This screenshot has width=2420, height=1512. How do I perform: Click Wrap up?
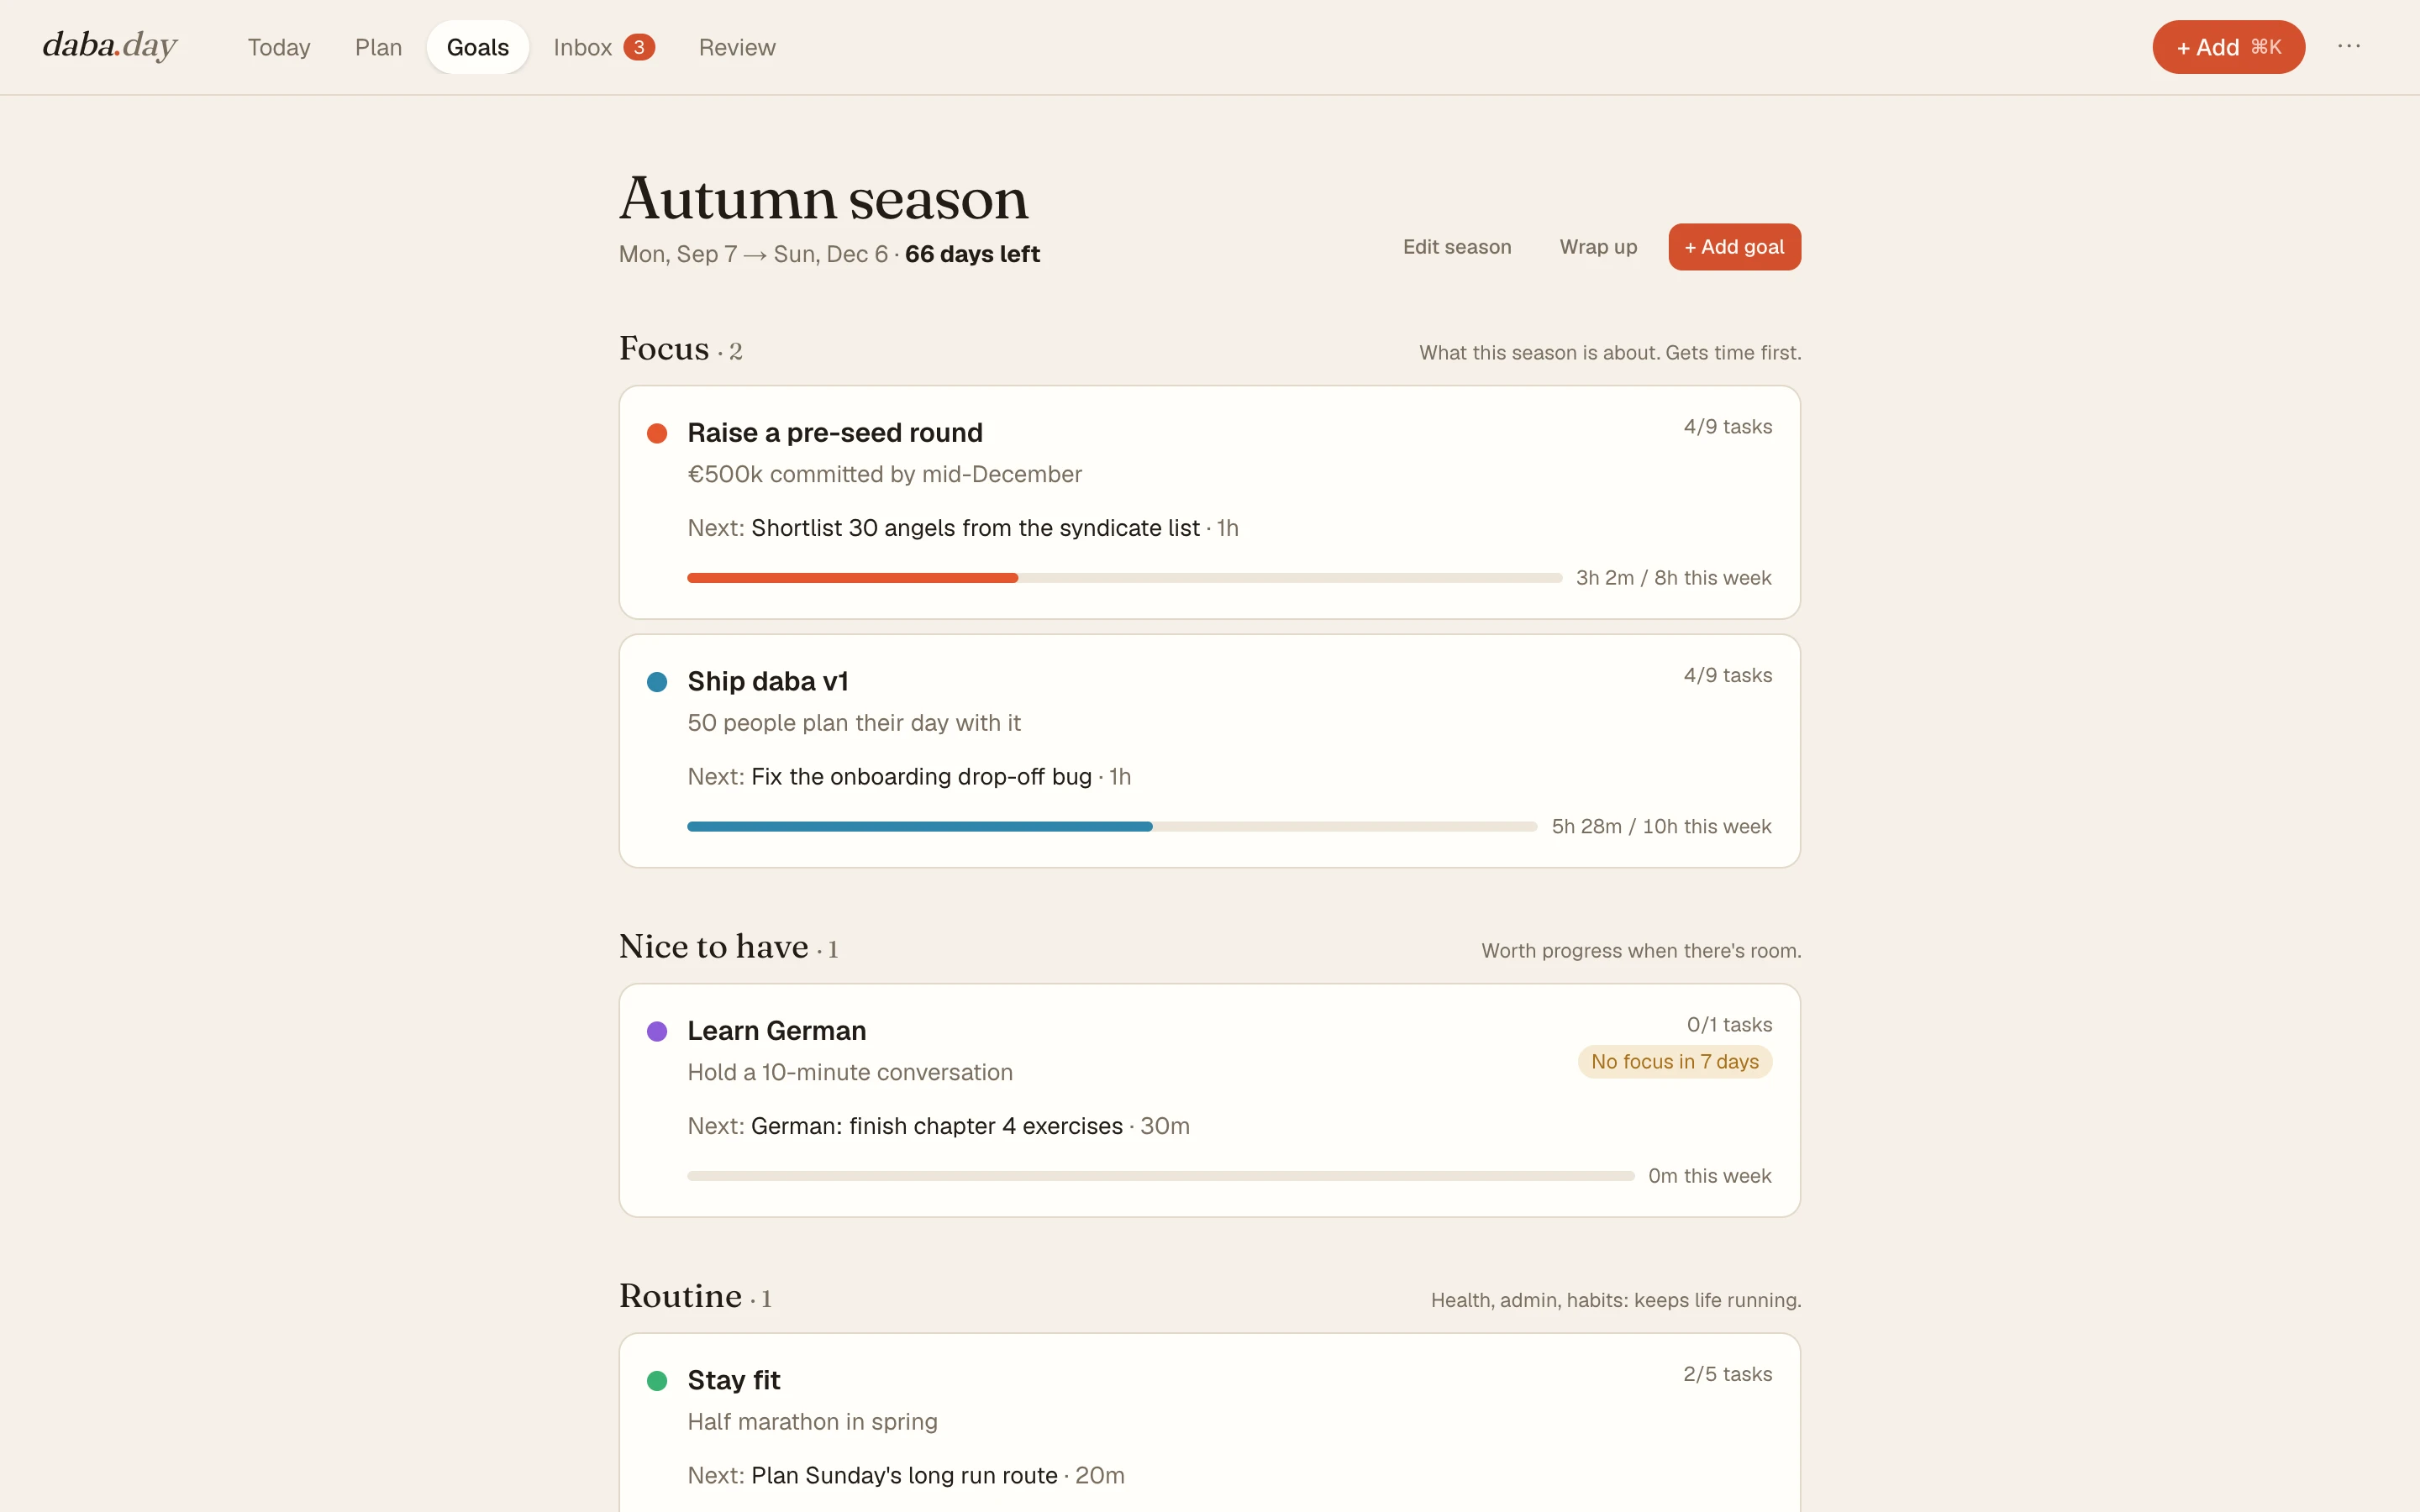1598,247
